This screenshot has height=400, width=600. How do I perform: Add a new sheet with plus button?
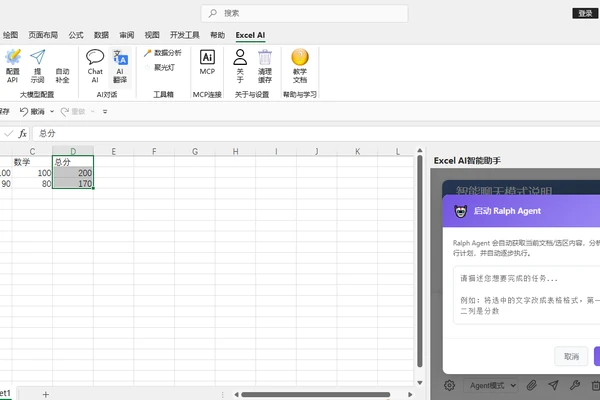coord(46,394)
